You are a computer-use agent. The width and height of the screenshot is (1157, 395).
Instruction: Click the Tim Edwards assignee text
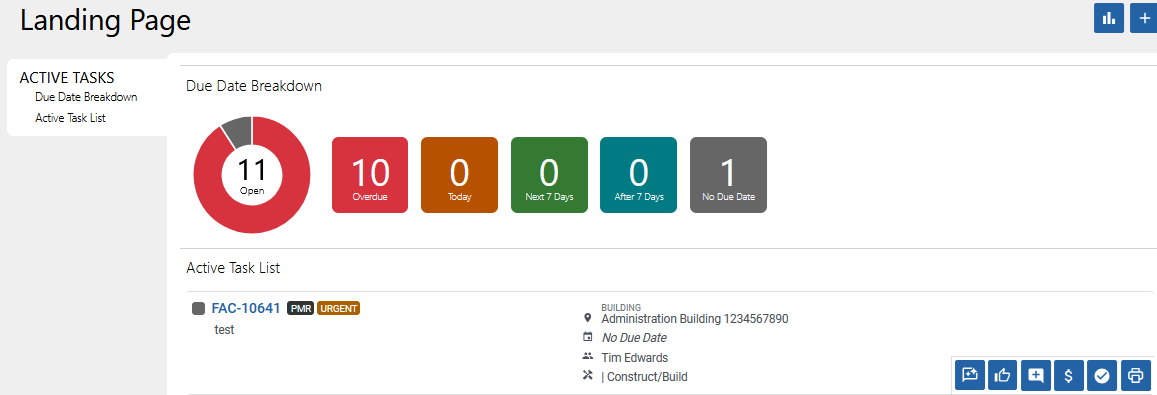point(635,358)
